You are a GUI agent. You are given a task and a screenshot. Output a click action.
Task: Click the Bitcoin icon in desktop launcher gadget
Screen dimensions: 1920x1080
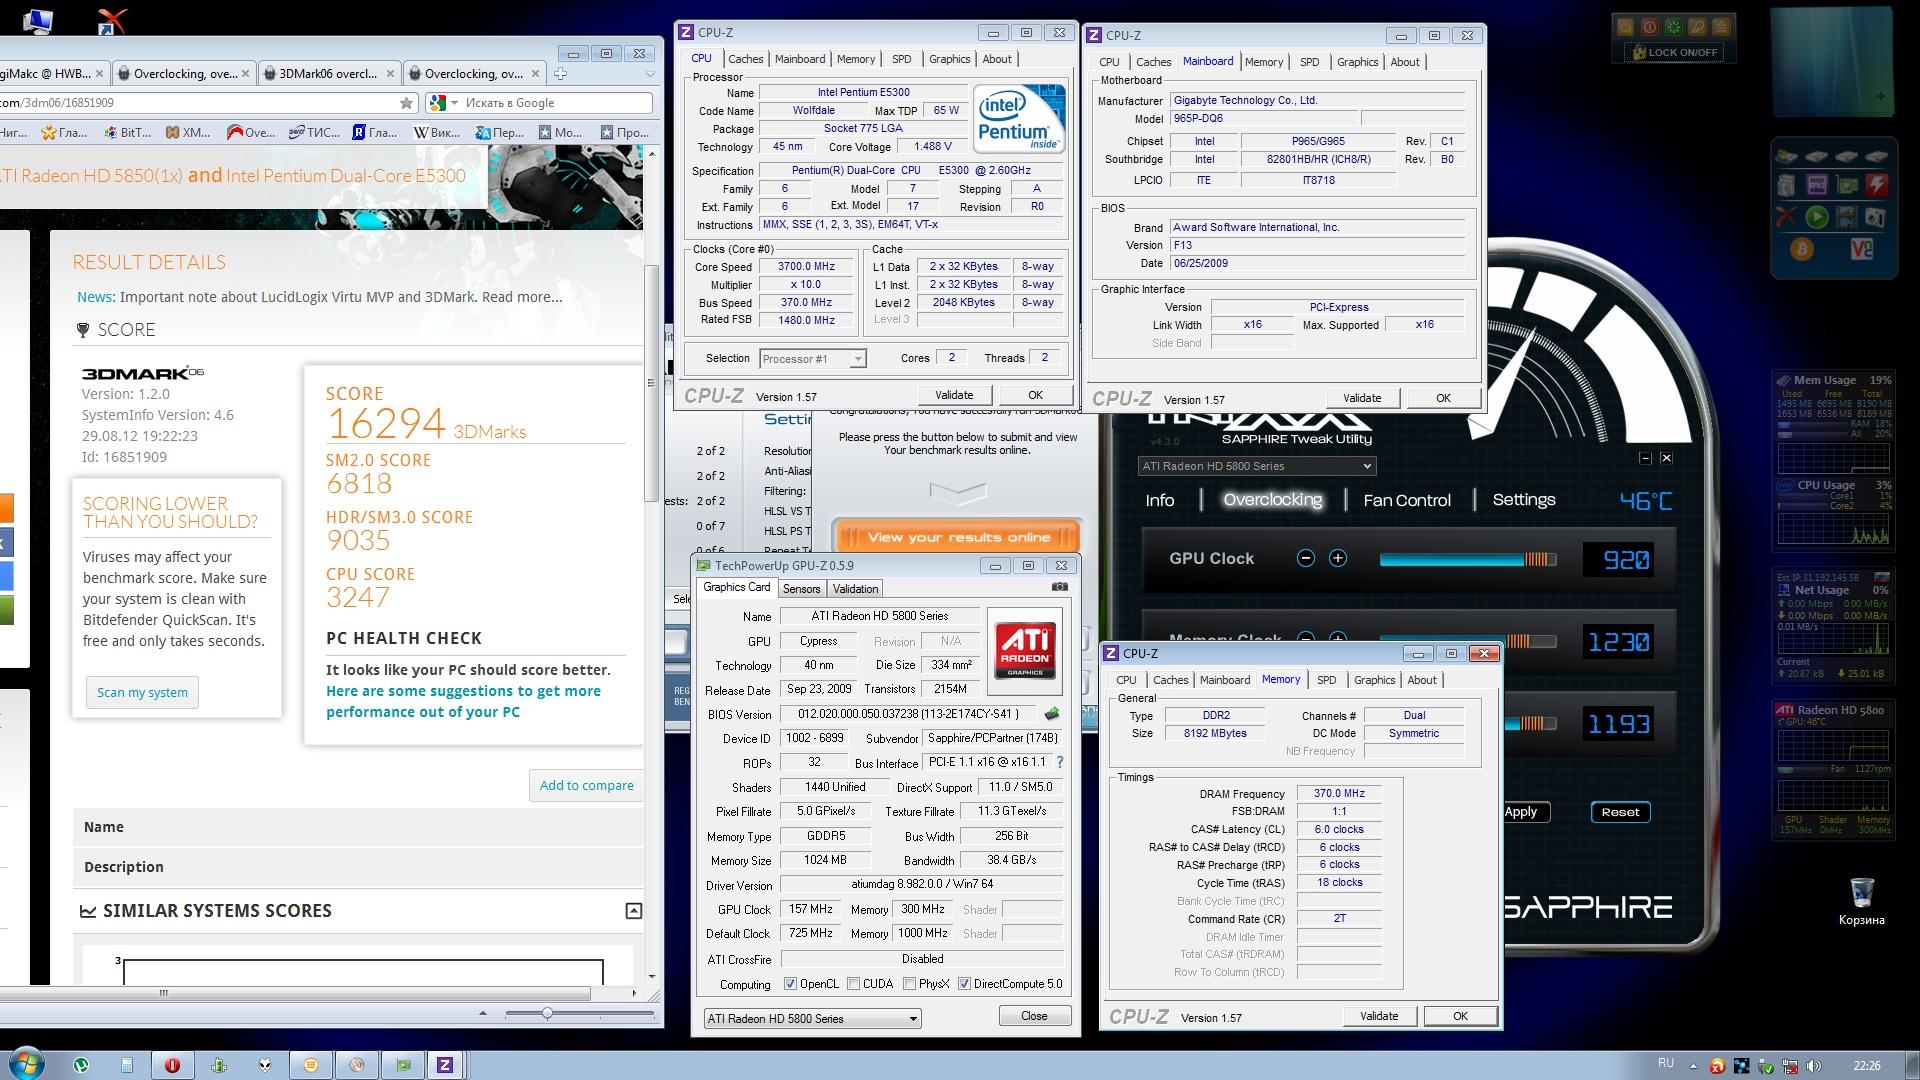tap(1802, 249)
